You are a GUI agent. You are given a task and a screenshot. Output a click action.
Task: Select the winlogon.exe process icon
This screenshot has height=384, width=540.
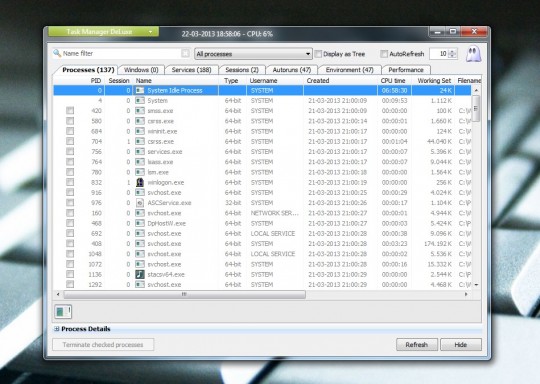point(140,182)
